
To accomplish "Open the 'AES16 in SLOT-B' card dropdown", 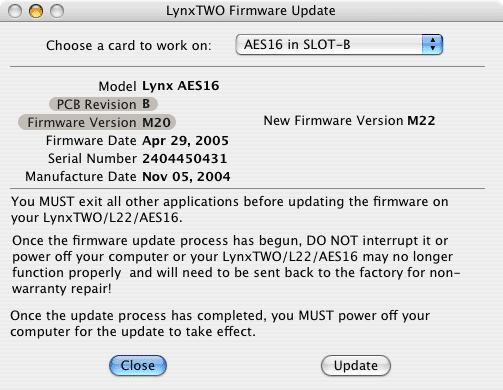I will tap(339, 44).
